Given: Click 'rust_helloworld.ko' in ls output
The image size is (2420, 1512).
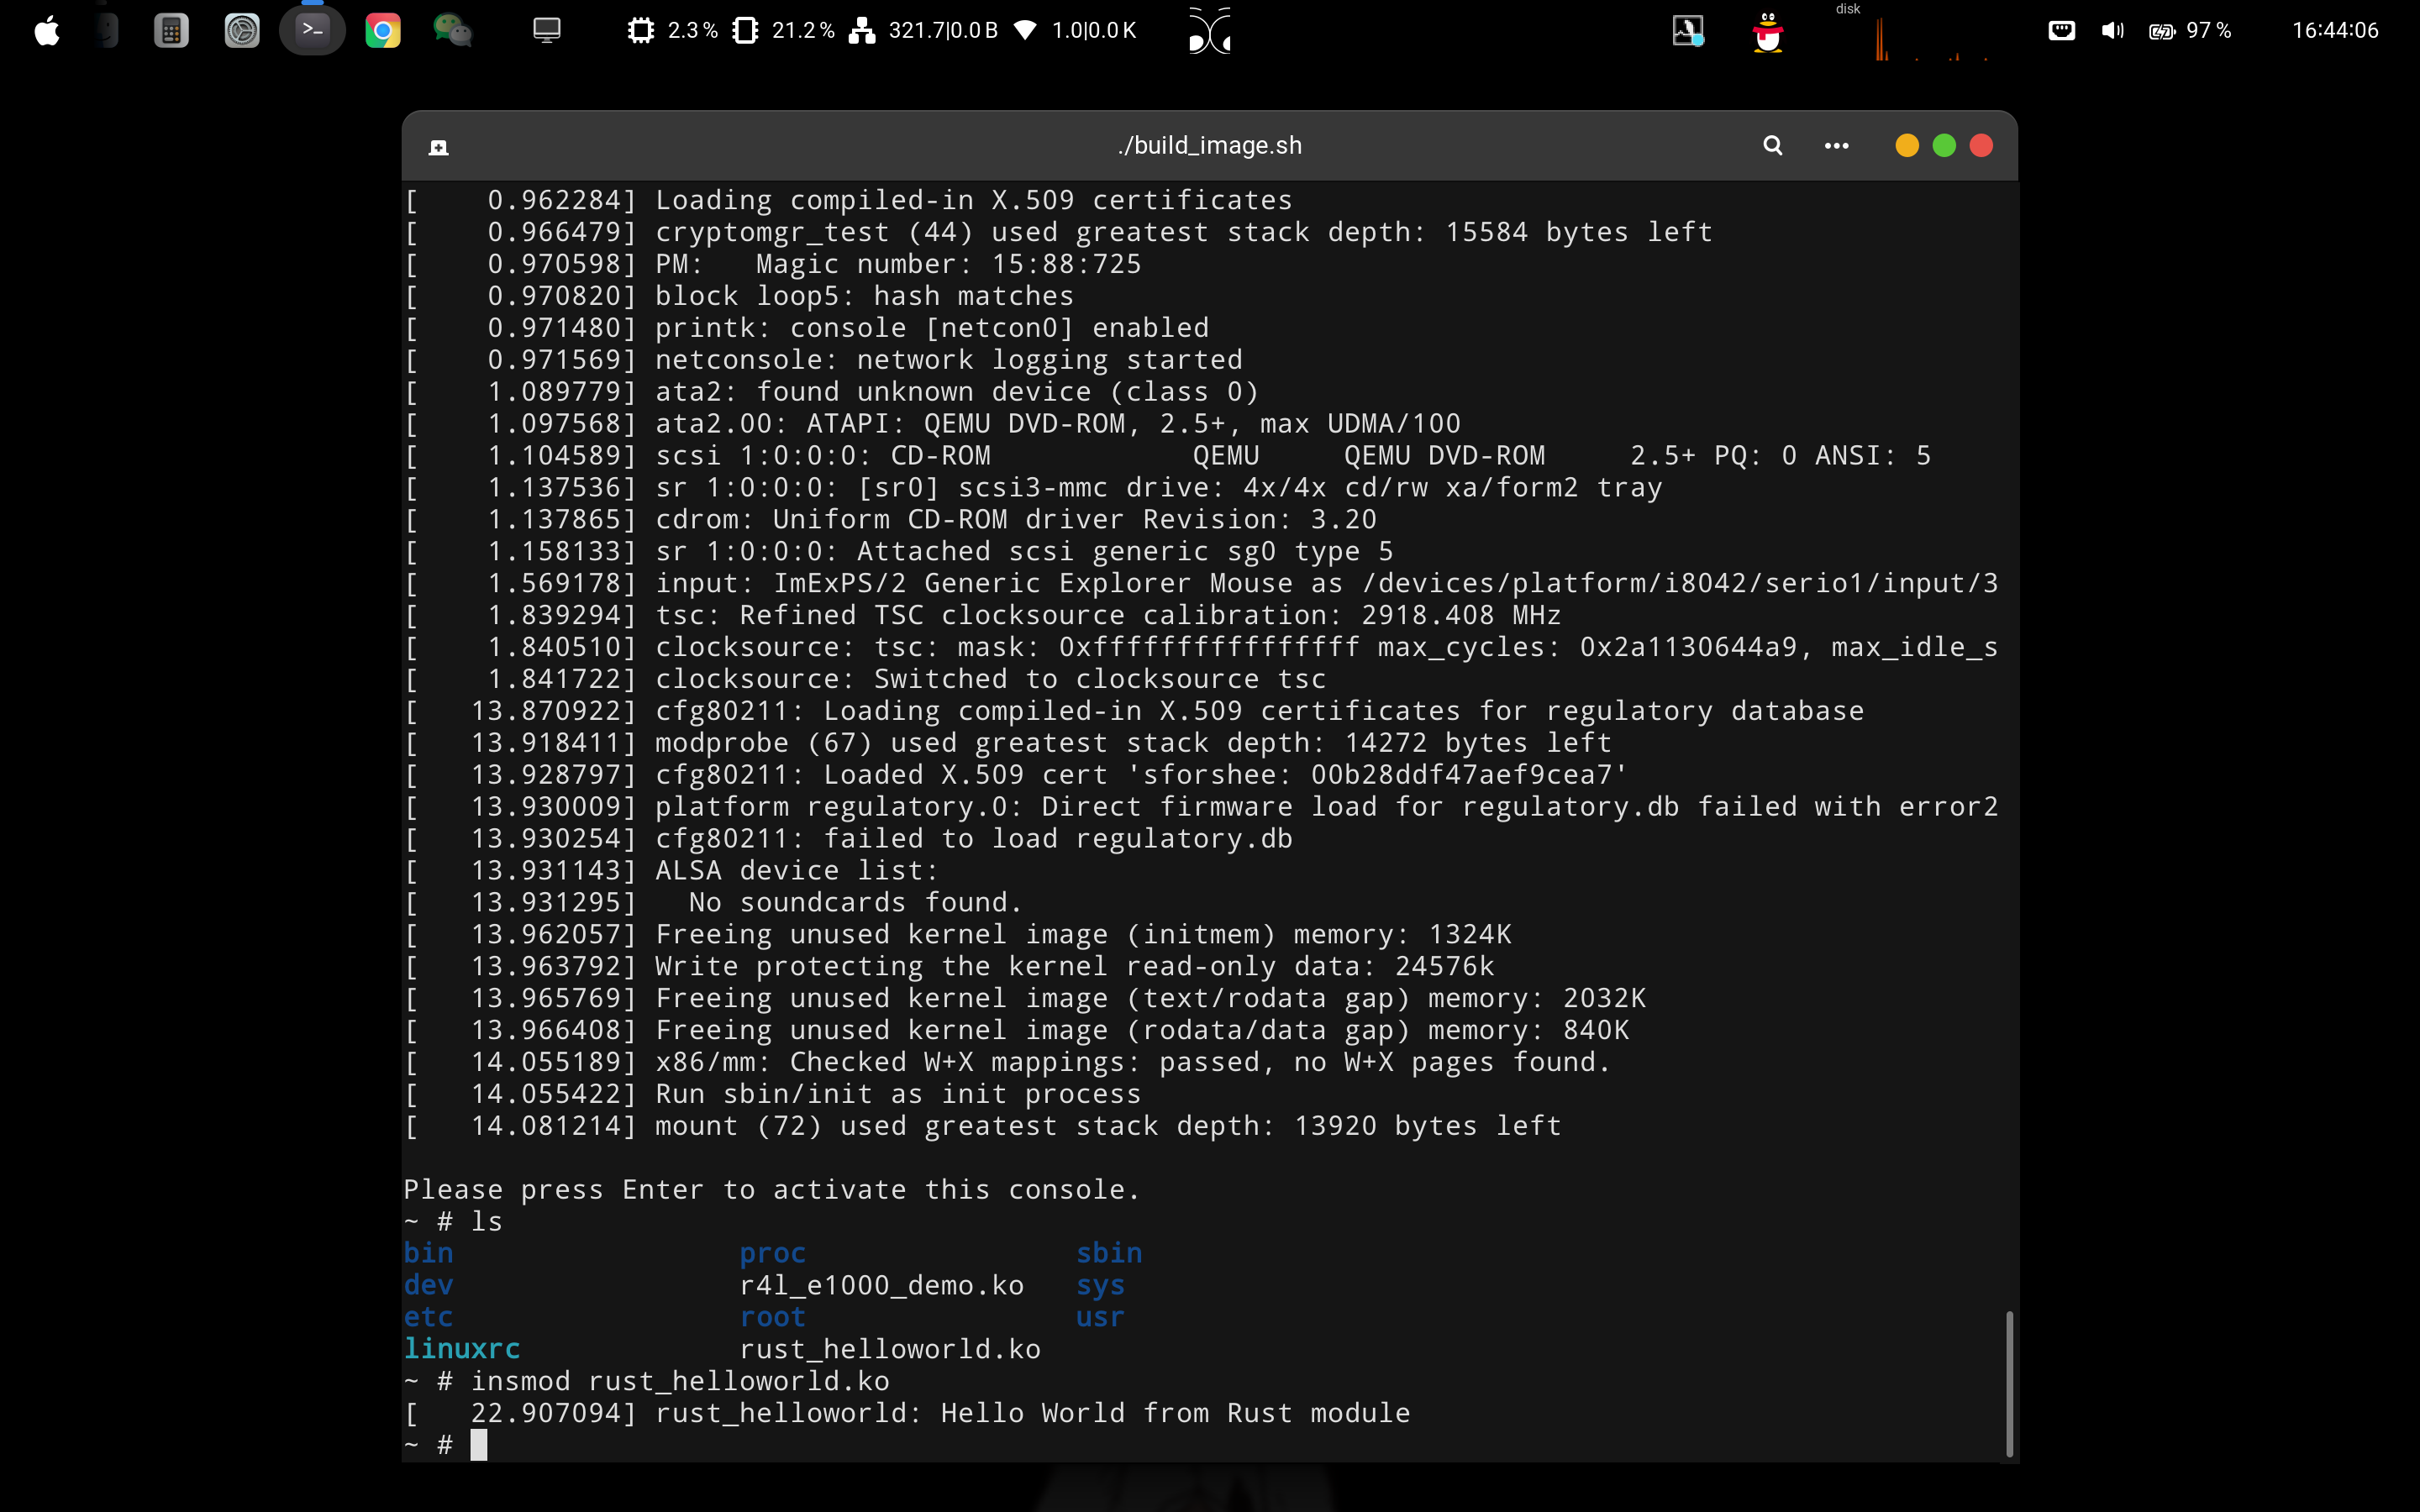Looking at the screenshot, I should click(x=890, y=1349).
